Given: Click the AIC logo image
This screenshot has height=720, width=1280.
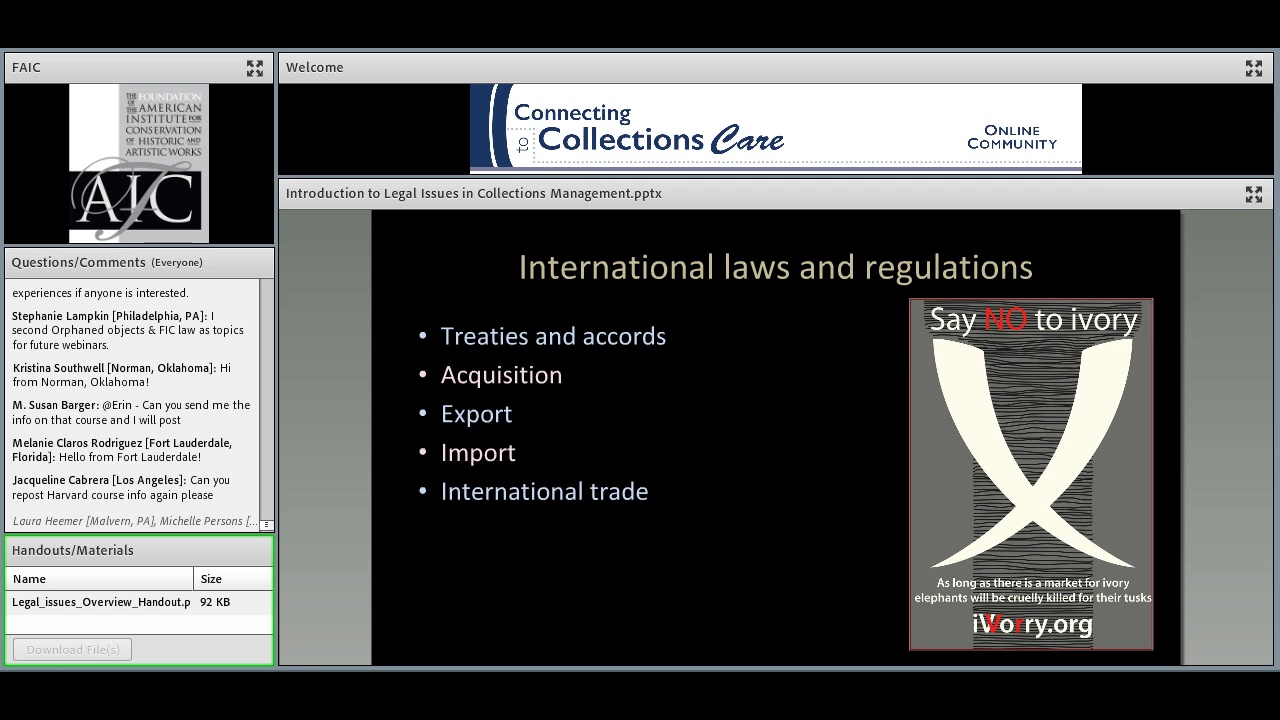Looking at the screenshot, I should pos(139,164).
